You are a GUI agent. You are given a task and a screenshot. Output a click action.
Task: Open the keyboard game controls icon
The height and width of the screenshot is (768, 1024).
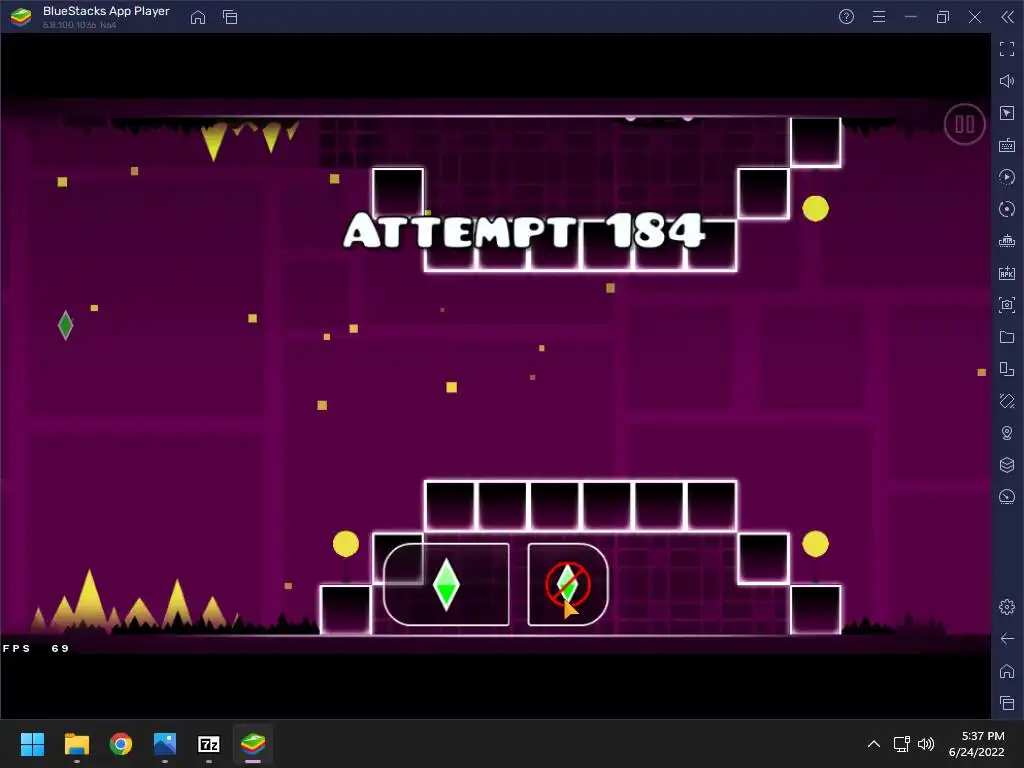click(1007, 145)
